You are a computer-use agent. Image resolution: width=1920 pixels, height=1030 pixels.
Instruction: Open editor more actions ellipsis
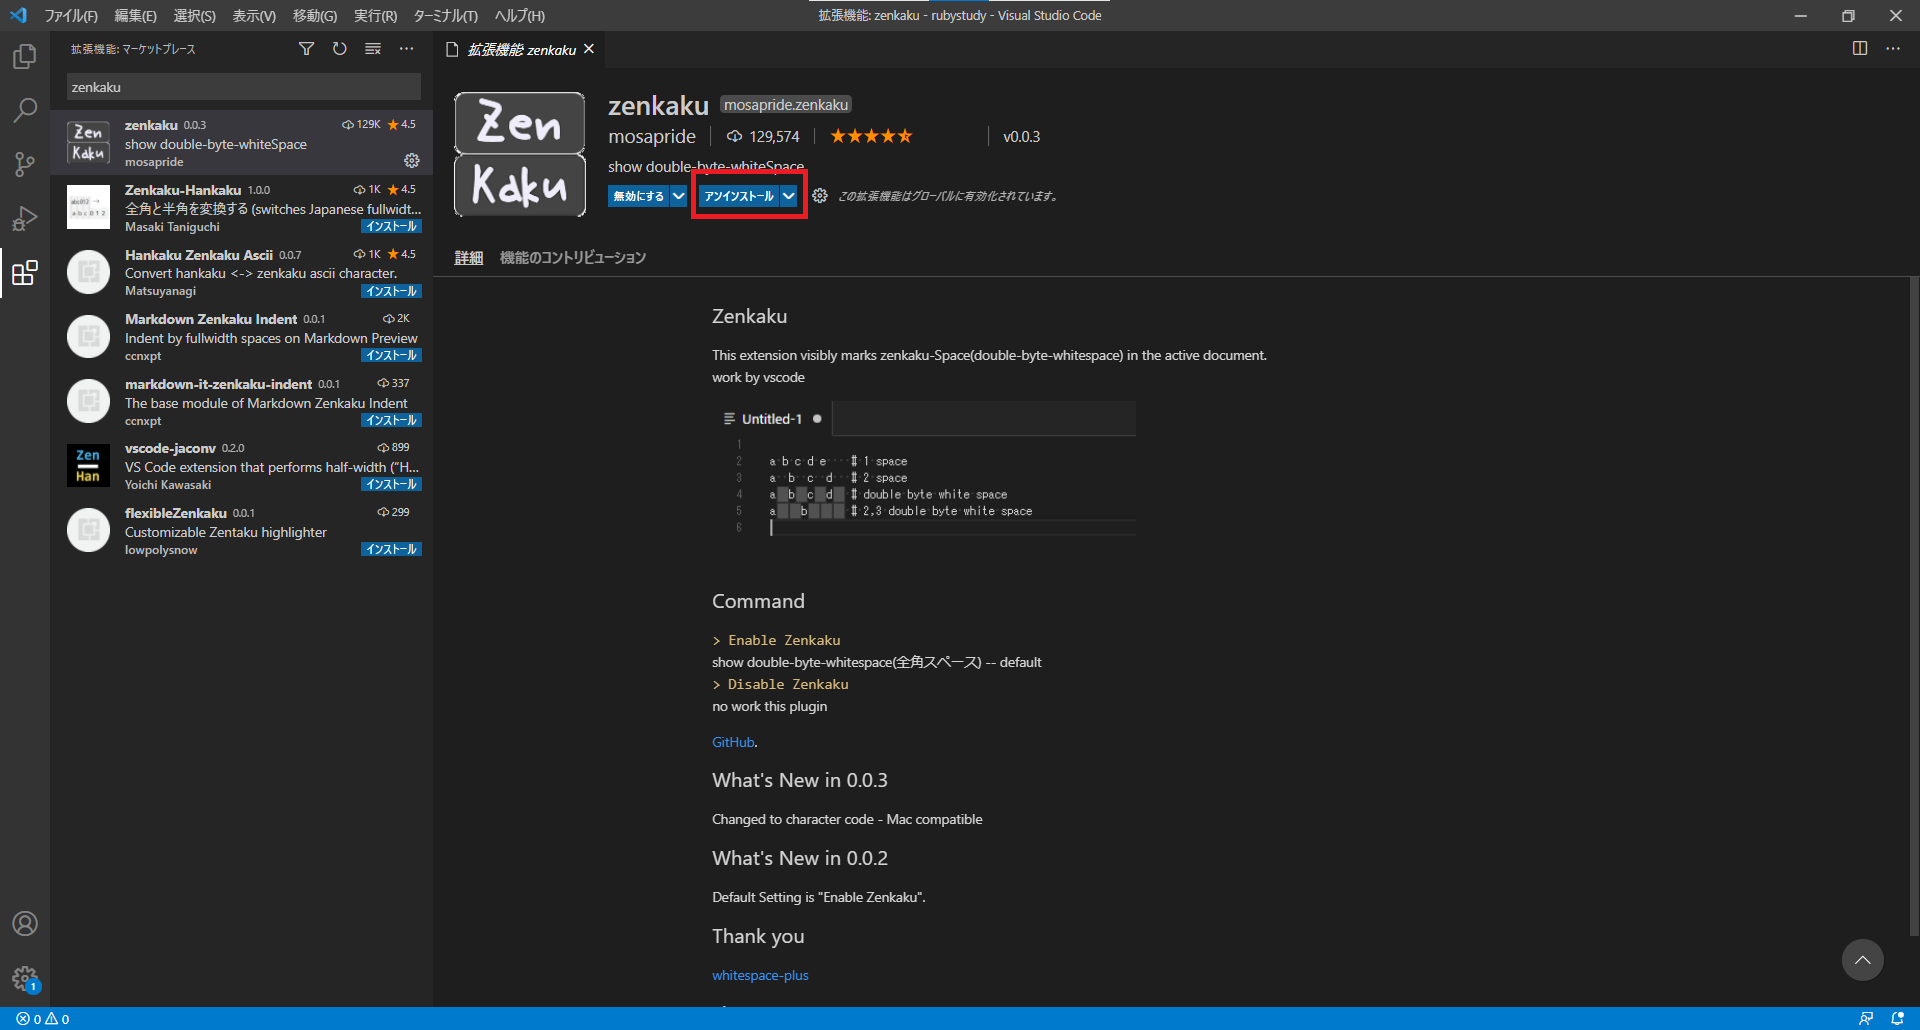point(1893,48)
